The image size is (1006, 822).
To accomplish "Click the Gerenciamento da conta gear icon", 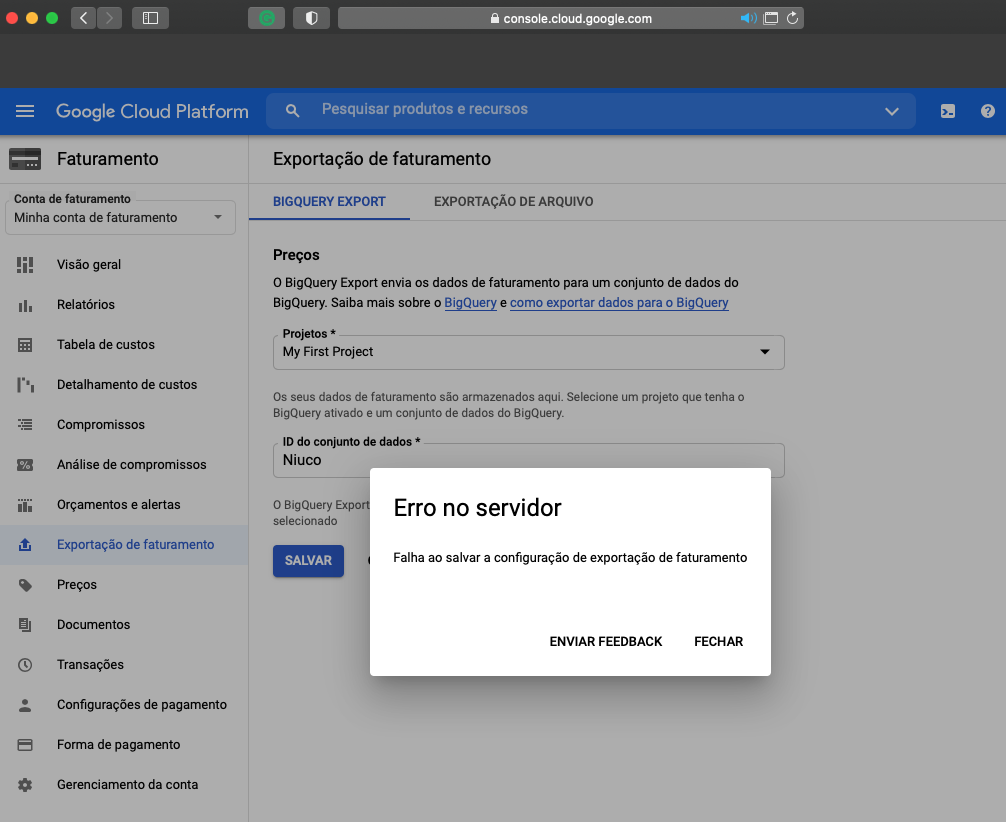I will coord(25,785).
